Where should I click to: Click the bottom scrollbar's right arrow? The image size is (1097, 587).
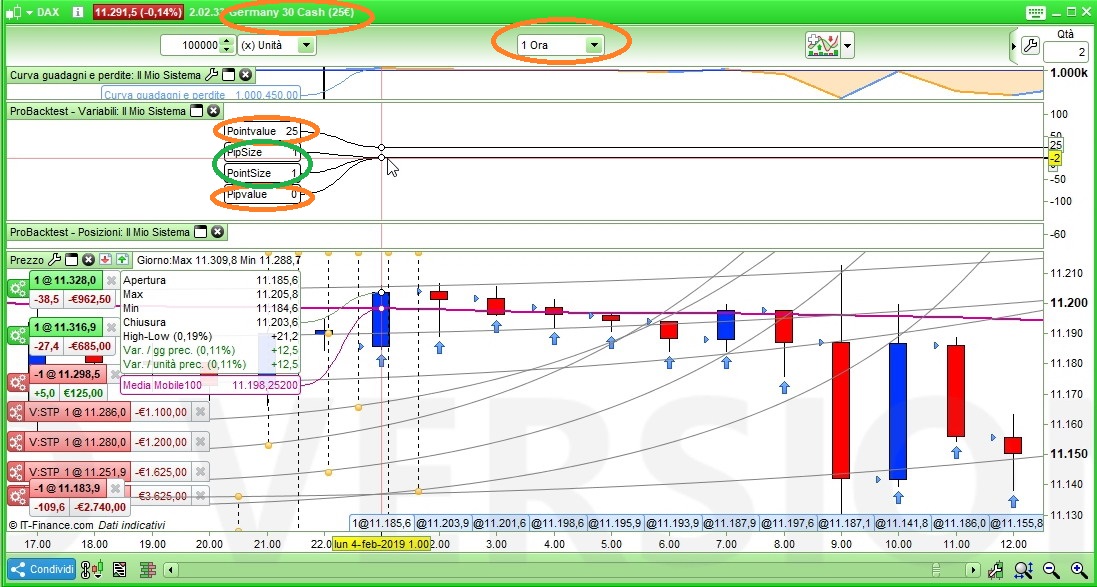(x=971, y=570)
